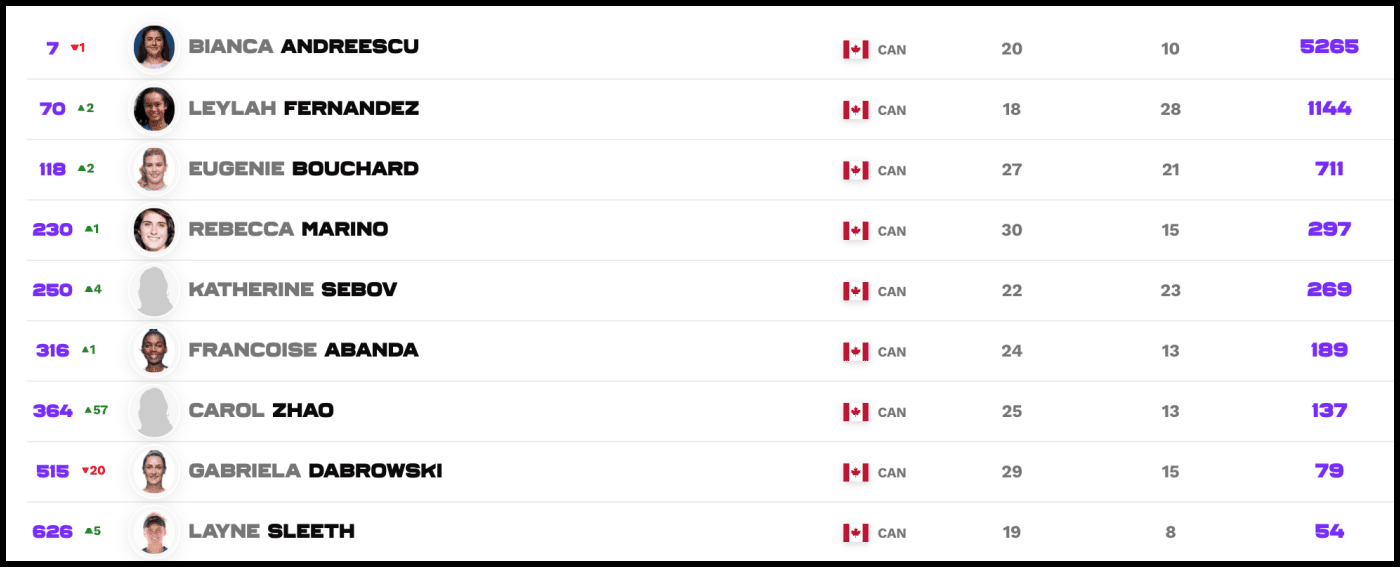Click Carol Zhao's name link
The image size is (1400, 567).
pyautogui.click(x=261, y=410)
